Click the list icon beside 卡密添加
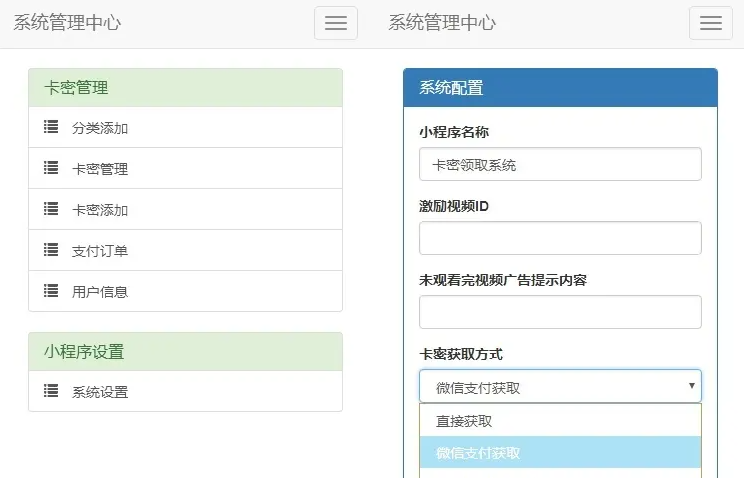This screenshot has width=744, height=478. tap(51, 209)
